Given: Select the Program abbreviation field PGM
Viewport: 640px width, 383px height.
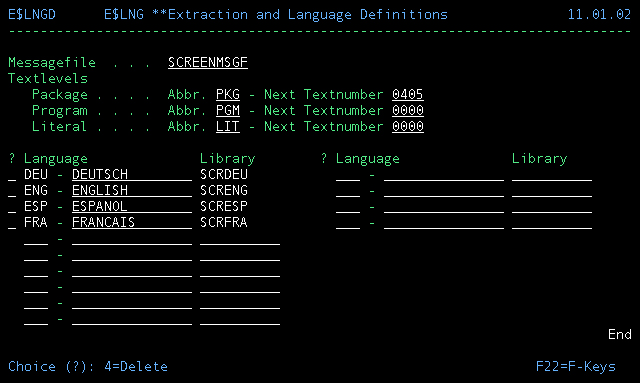Looking at the screenshot, I should [228, 110].
